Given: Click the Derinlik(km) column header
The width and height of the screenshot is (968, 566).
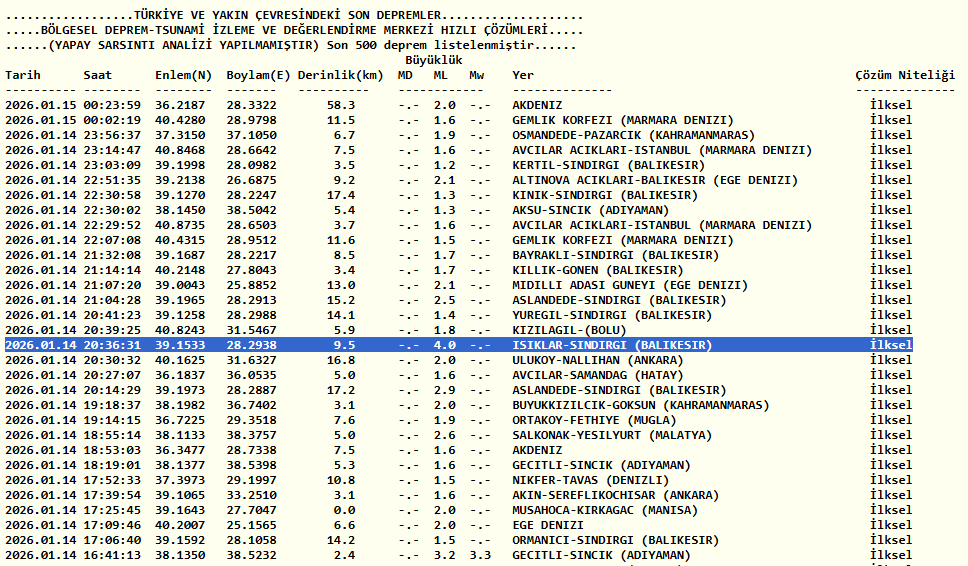Looking at the screenshot, I should (341, 75).
